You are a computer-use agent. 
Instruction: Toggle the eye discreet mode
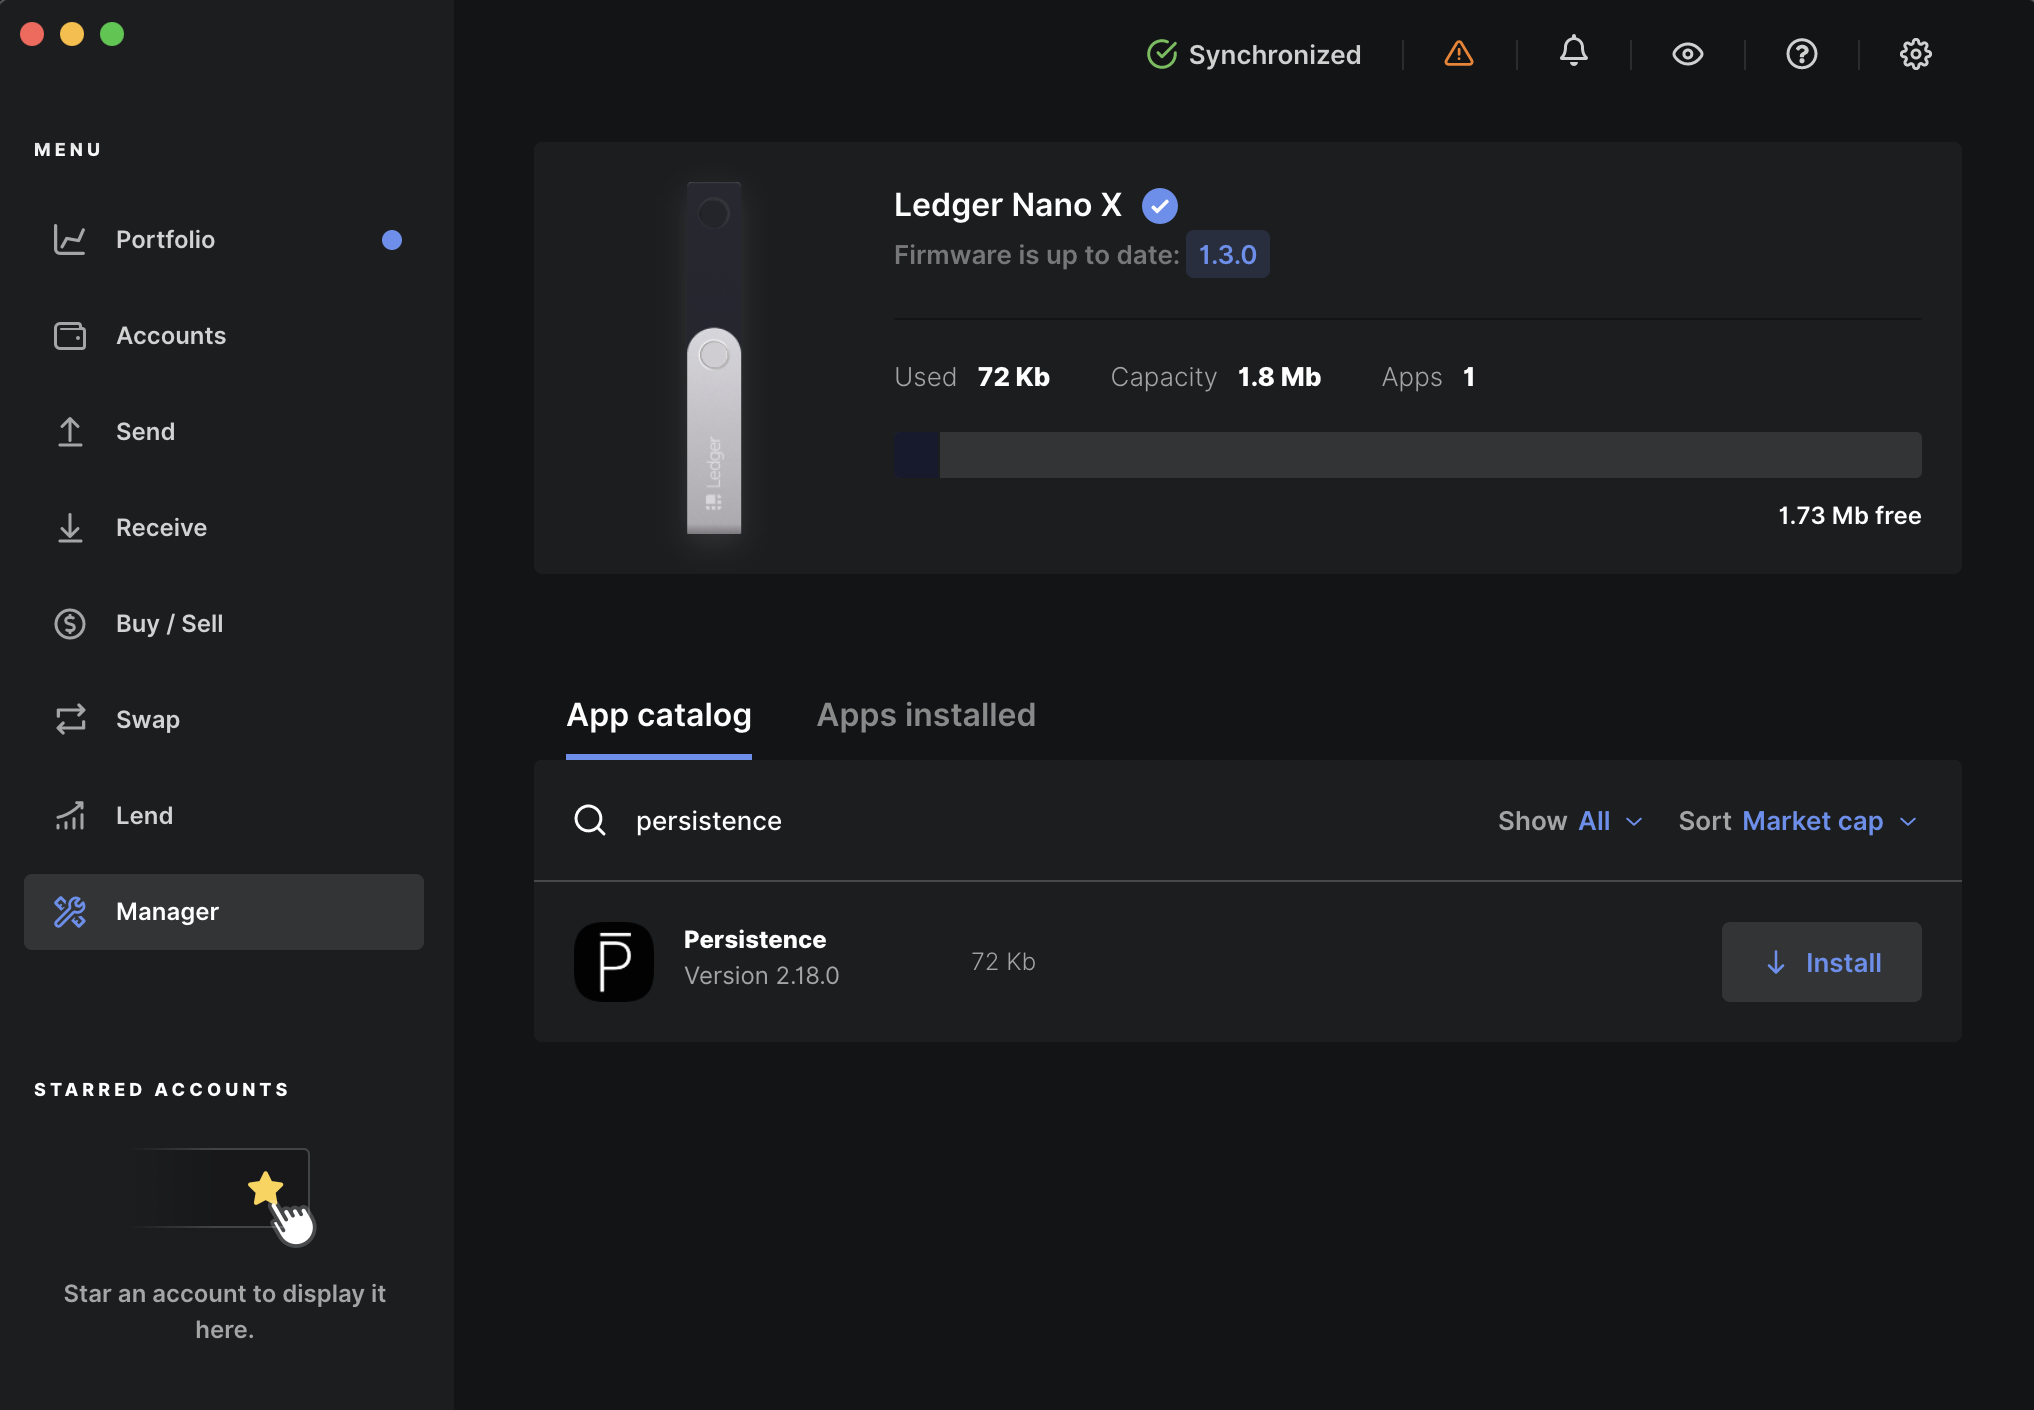tap(1688, 54)
